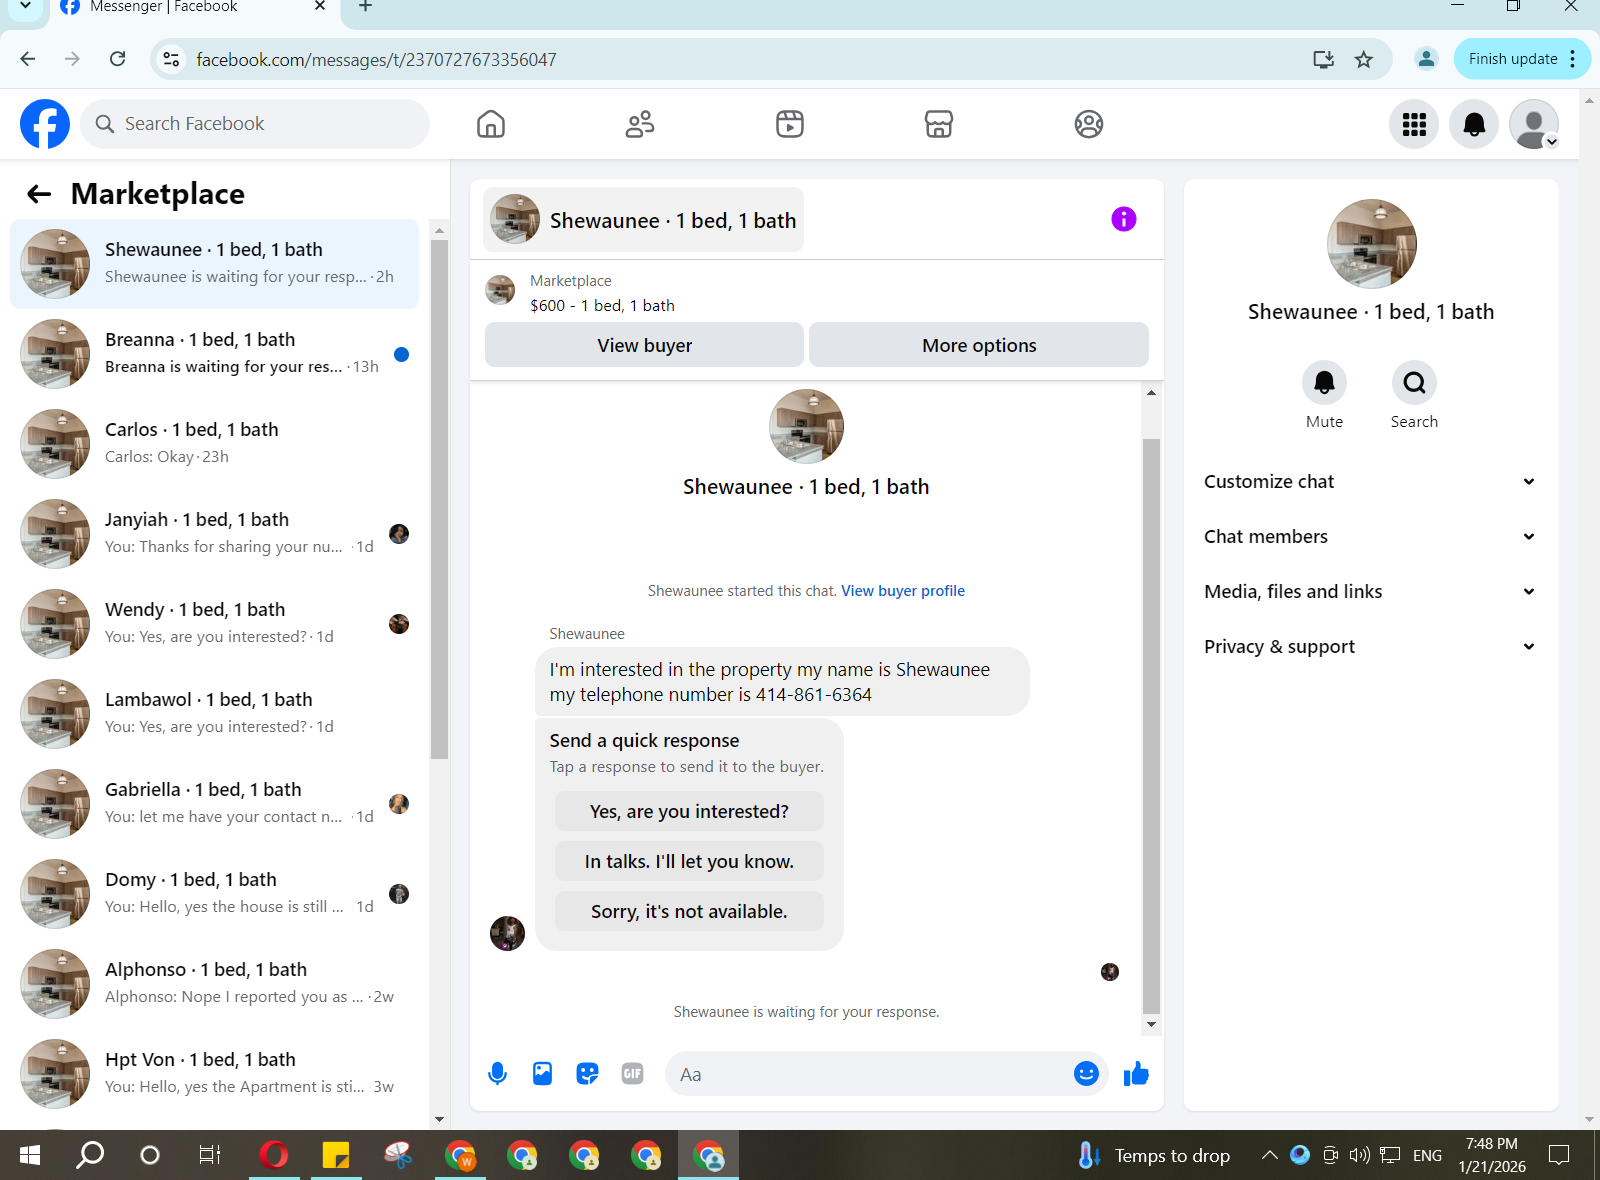Open the Shewaunee conversation in list

214,264
